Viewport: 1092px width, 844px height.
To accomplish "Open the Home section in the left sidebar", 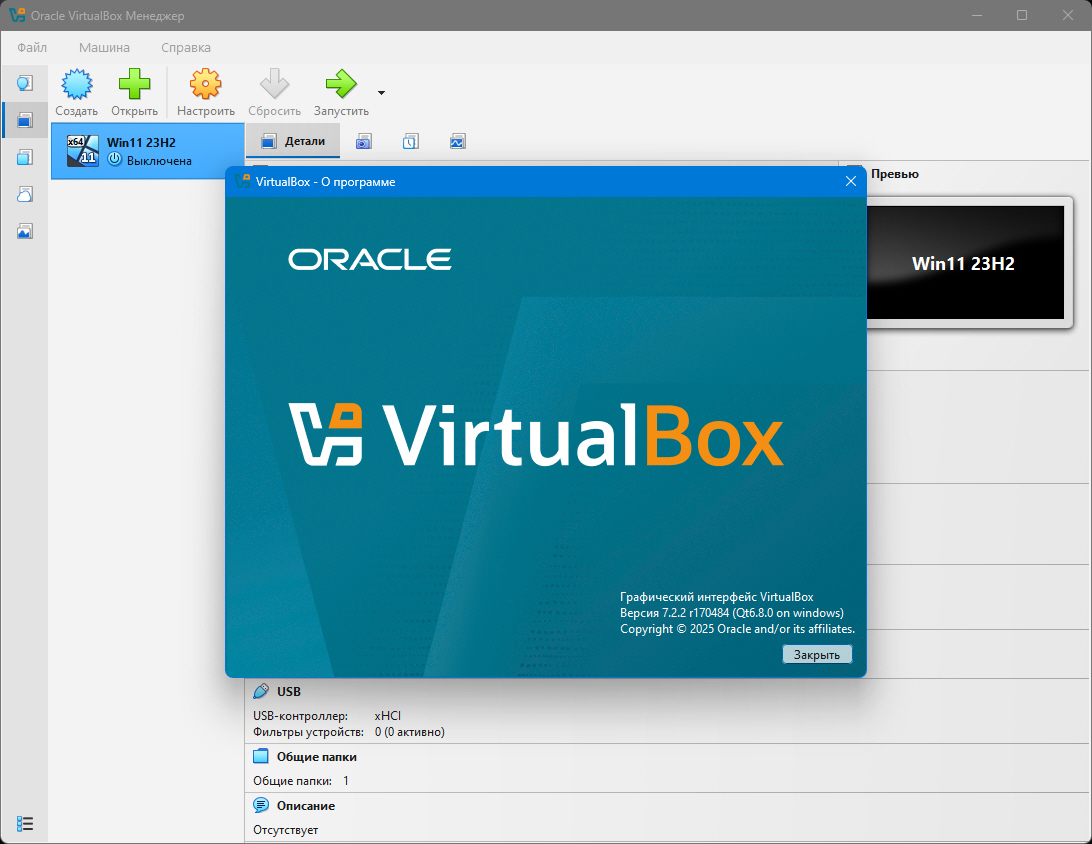I will pyautogui.click(x=24, y=84).
